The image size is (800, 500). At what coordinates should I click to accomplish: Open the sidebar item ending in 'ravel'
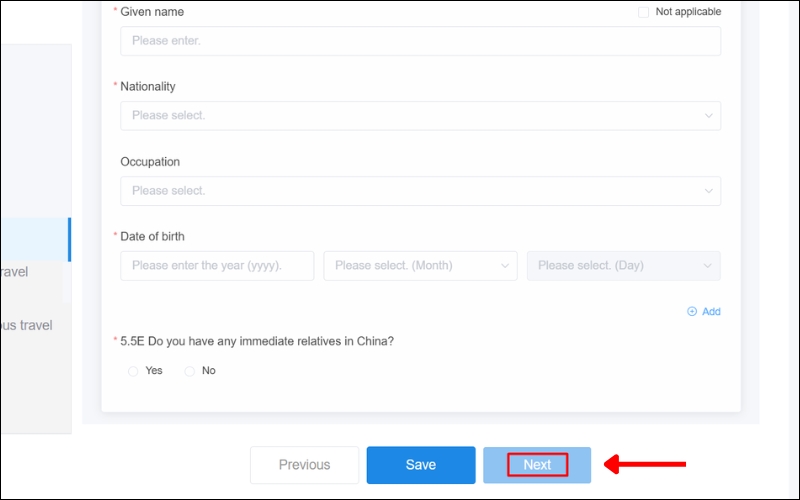20,272
